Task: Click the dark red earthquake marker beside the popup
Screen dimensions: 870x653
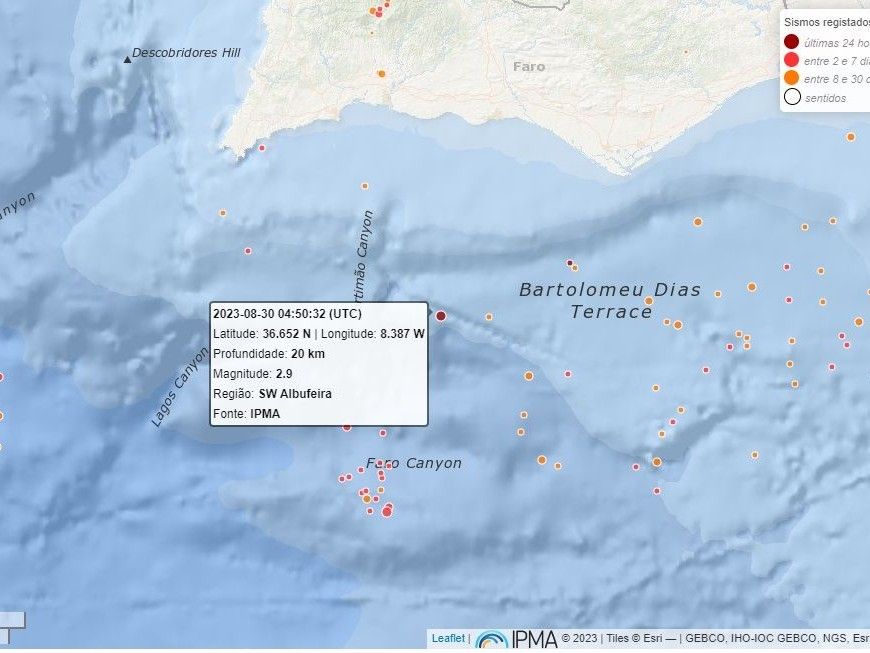Action: (440, 316)
